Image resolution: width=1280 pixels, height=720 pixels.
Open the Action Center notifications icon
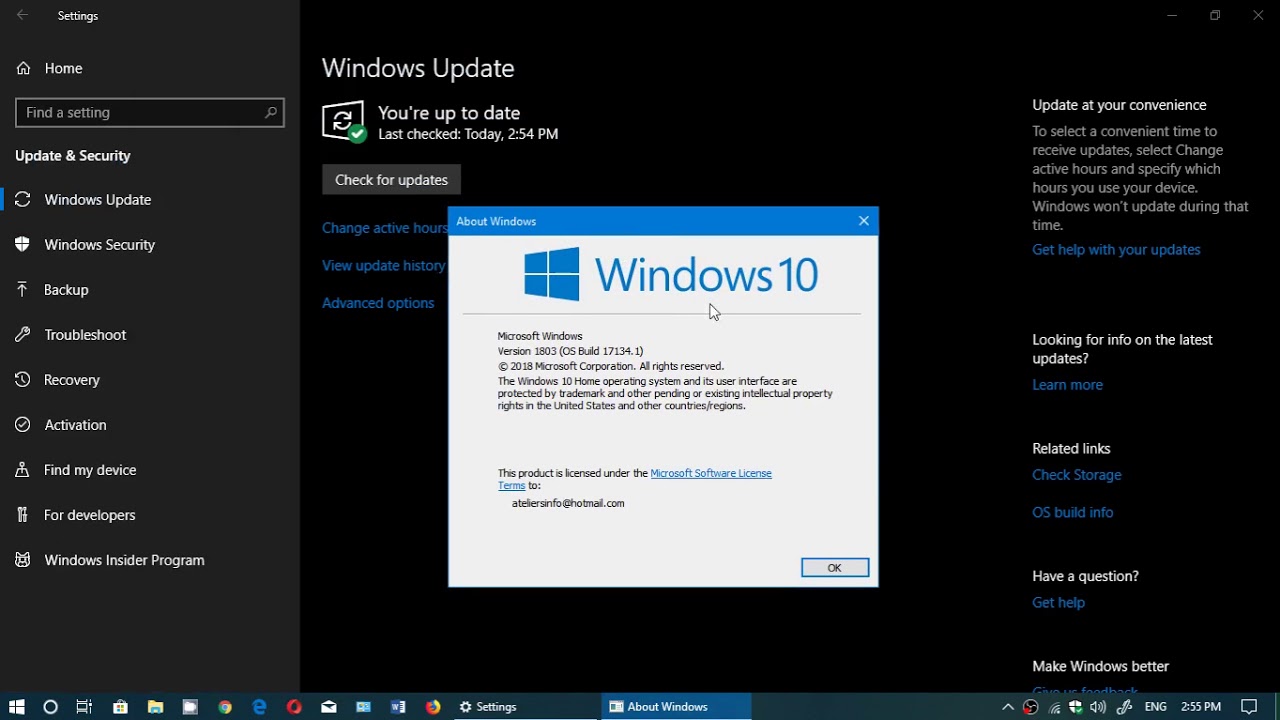1249,707
